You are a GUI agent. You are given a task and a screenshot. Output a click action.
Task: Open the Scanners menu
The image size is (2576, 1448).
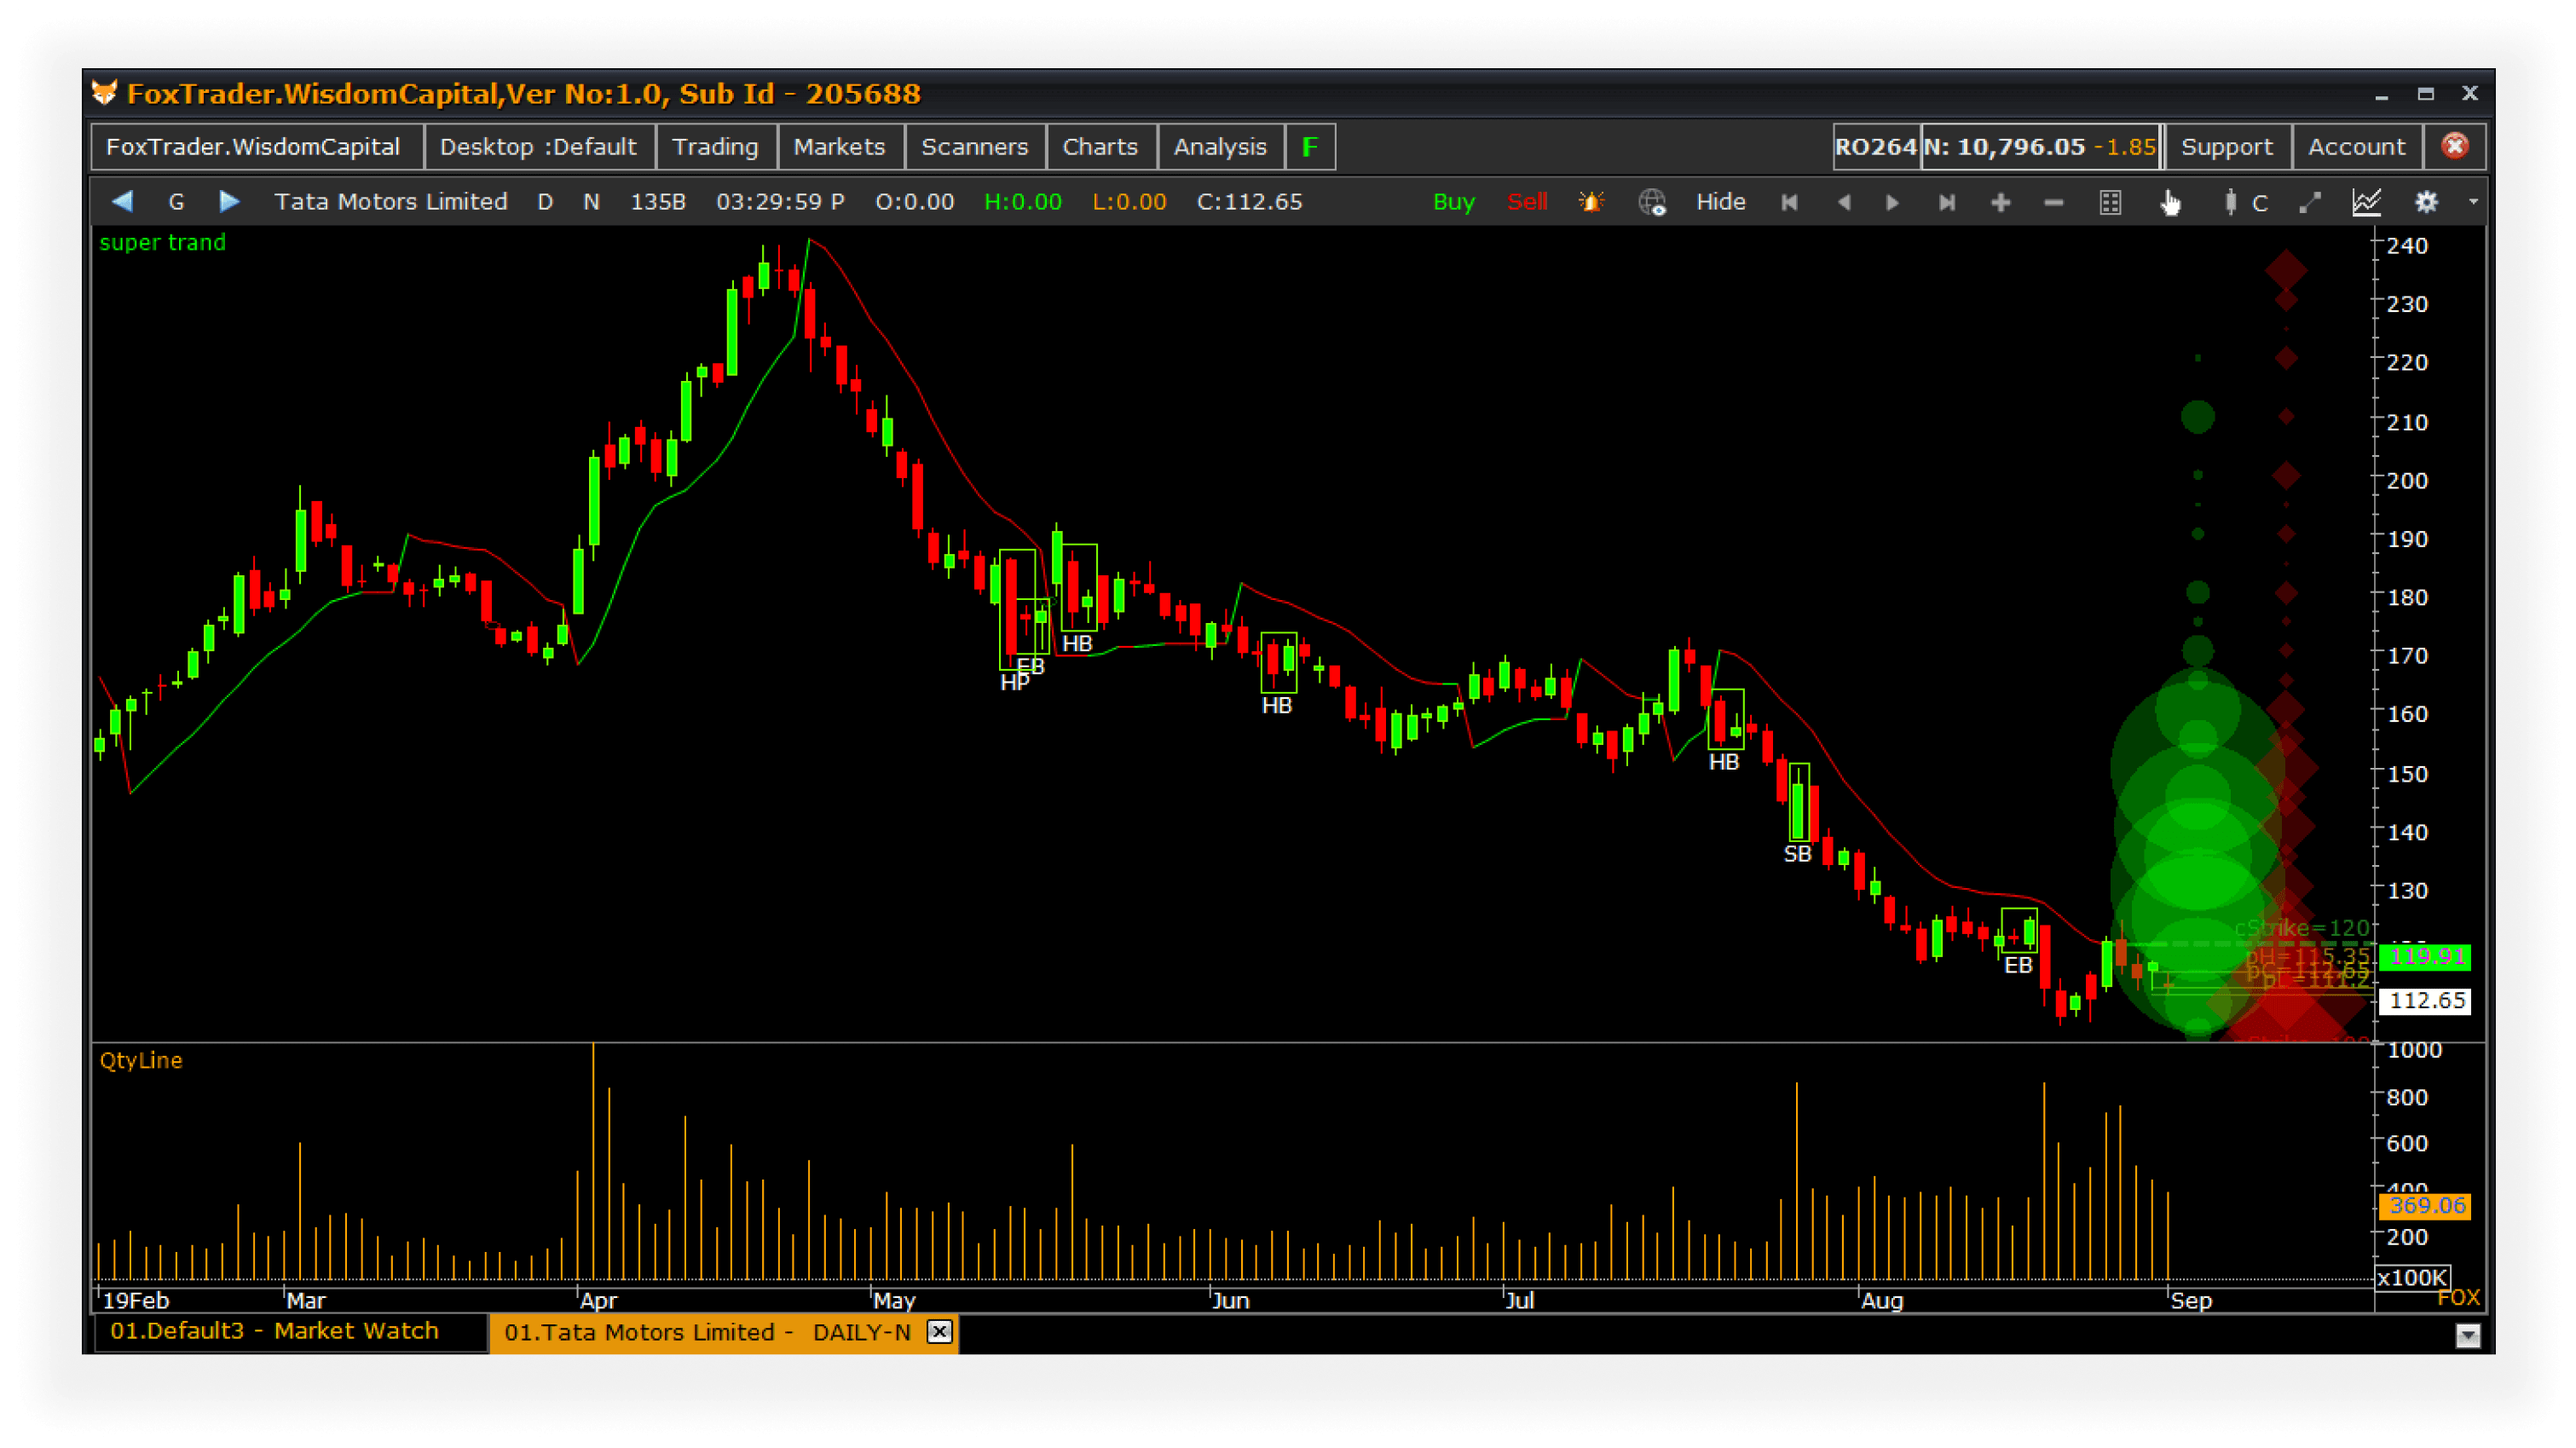tap(974, 147)
